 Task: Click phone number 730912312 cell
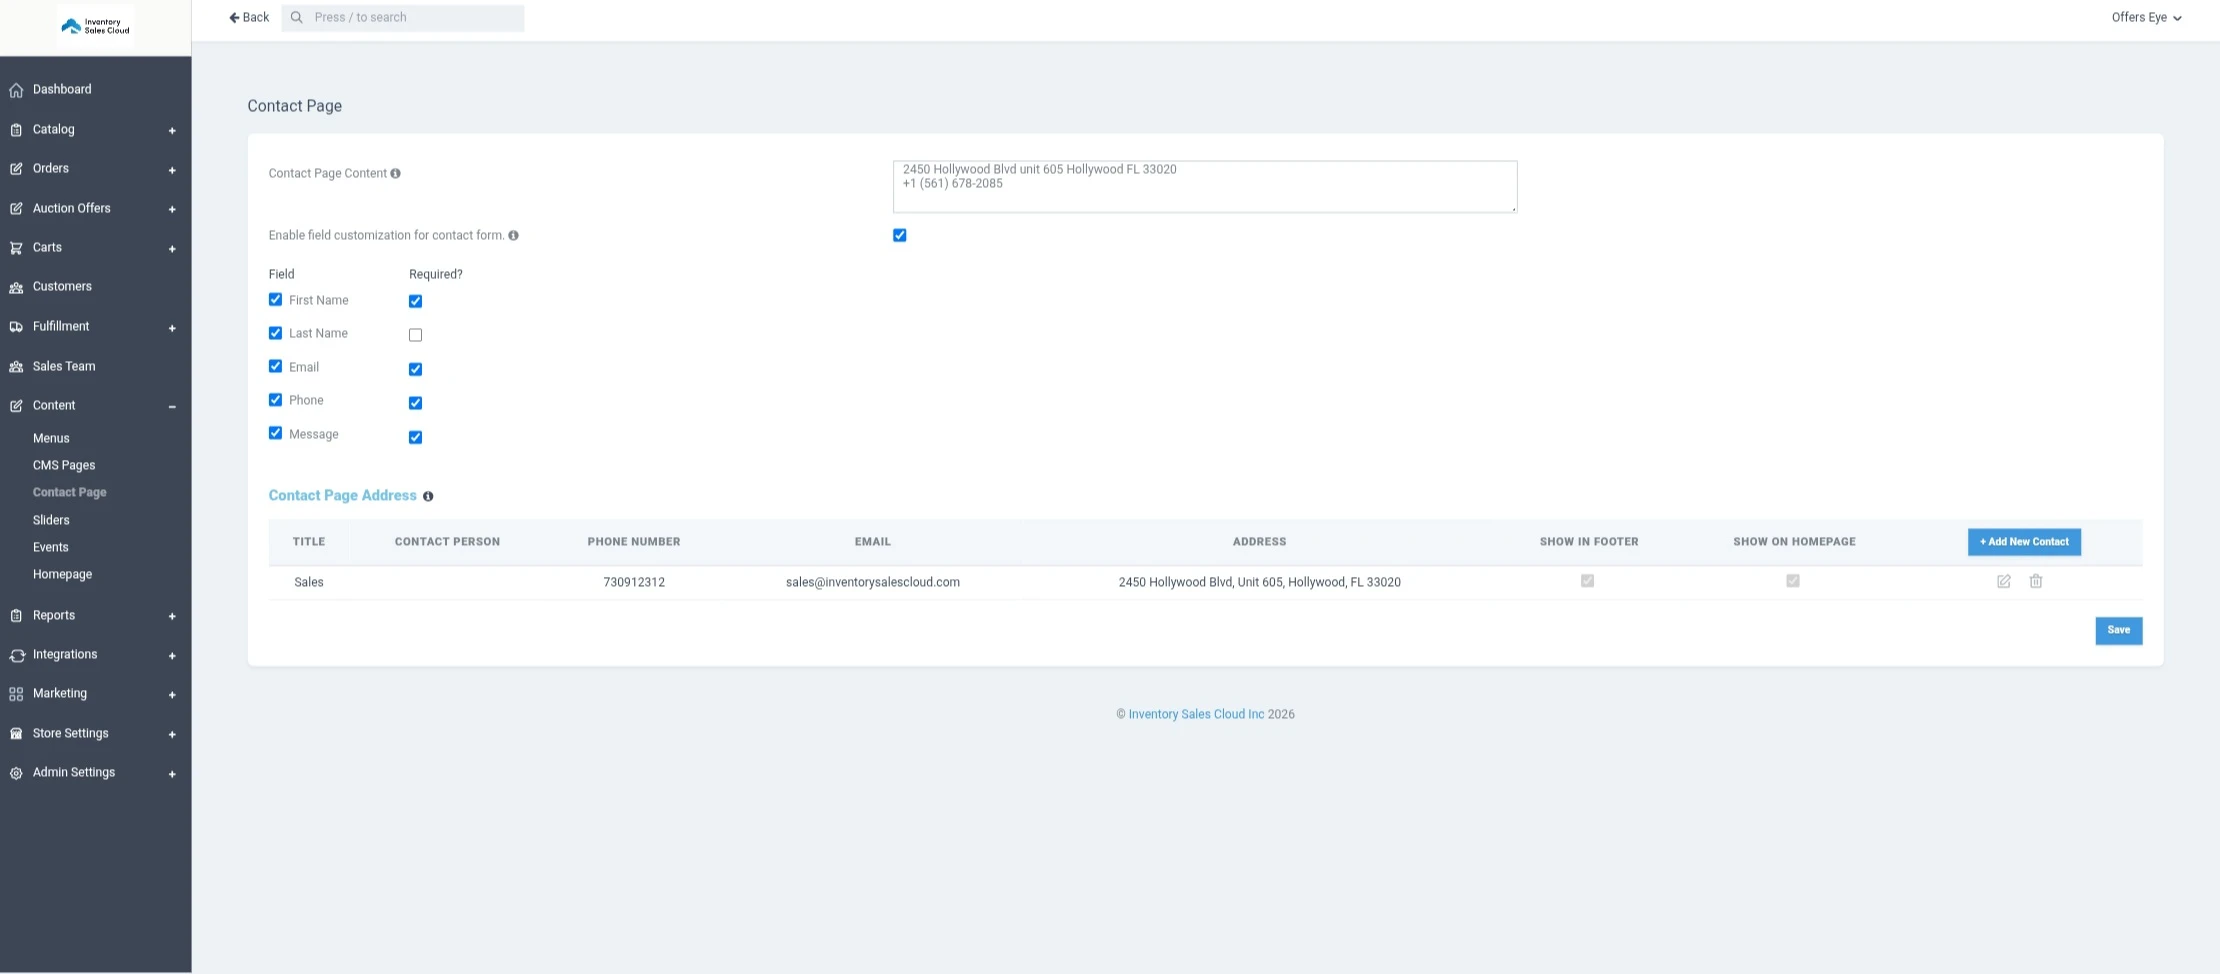coord(634,582)
